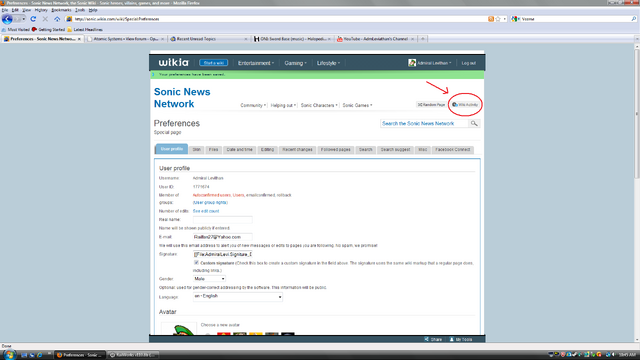Switch to the Search suggest tab
This screenshot has height=360, width=640.
tap(395, 149)
